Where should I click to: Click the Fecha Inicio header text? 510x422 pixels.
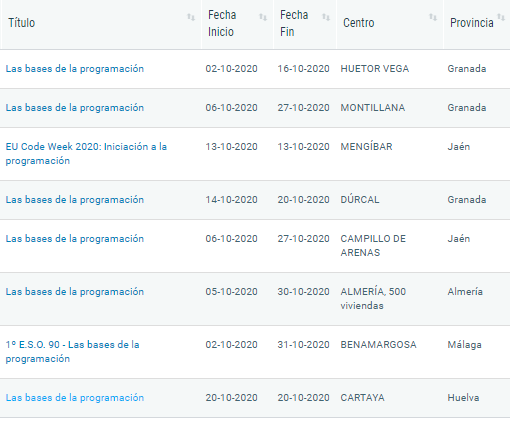pos(222,23)
